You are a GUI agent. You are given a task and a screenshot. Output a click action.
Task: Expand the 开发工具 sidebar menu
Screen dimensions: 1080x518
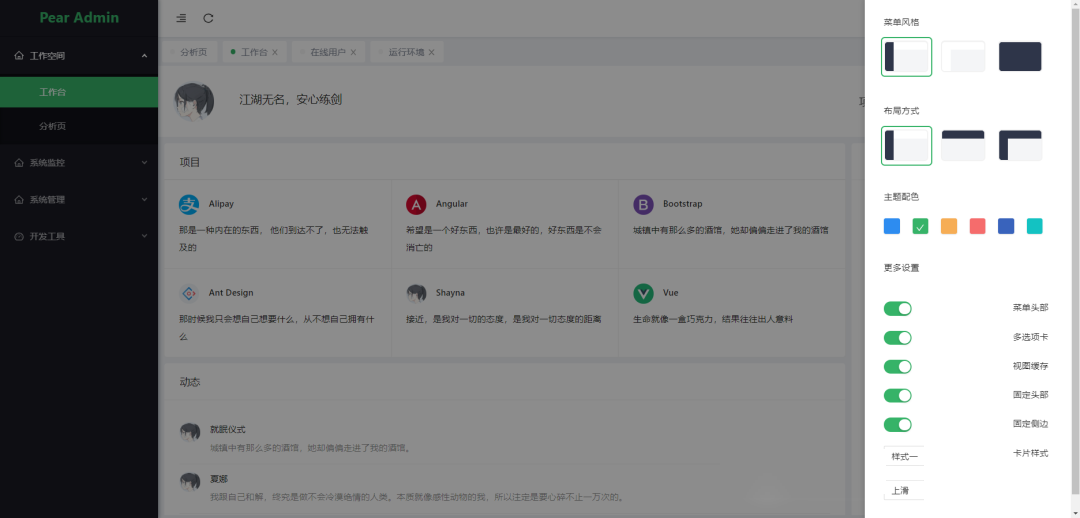(x=79, y=237)
